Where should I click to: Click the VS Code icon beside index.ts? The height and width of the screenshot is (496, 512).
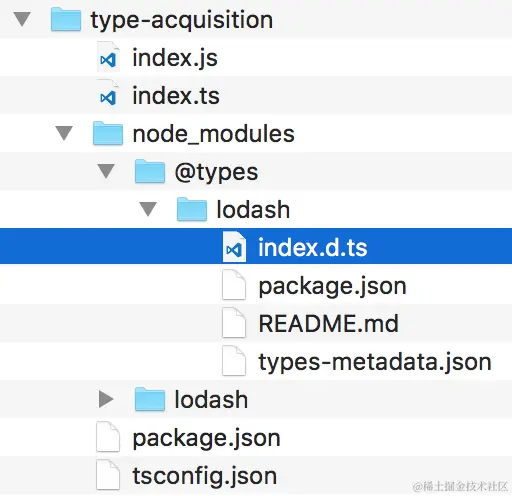pos(108,95)
